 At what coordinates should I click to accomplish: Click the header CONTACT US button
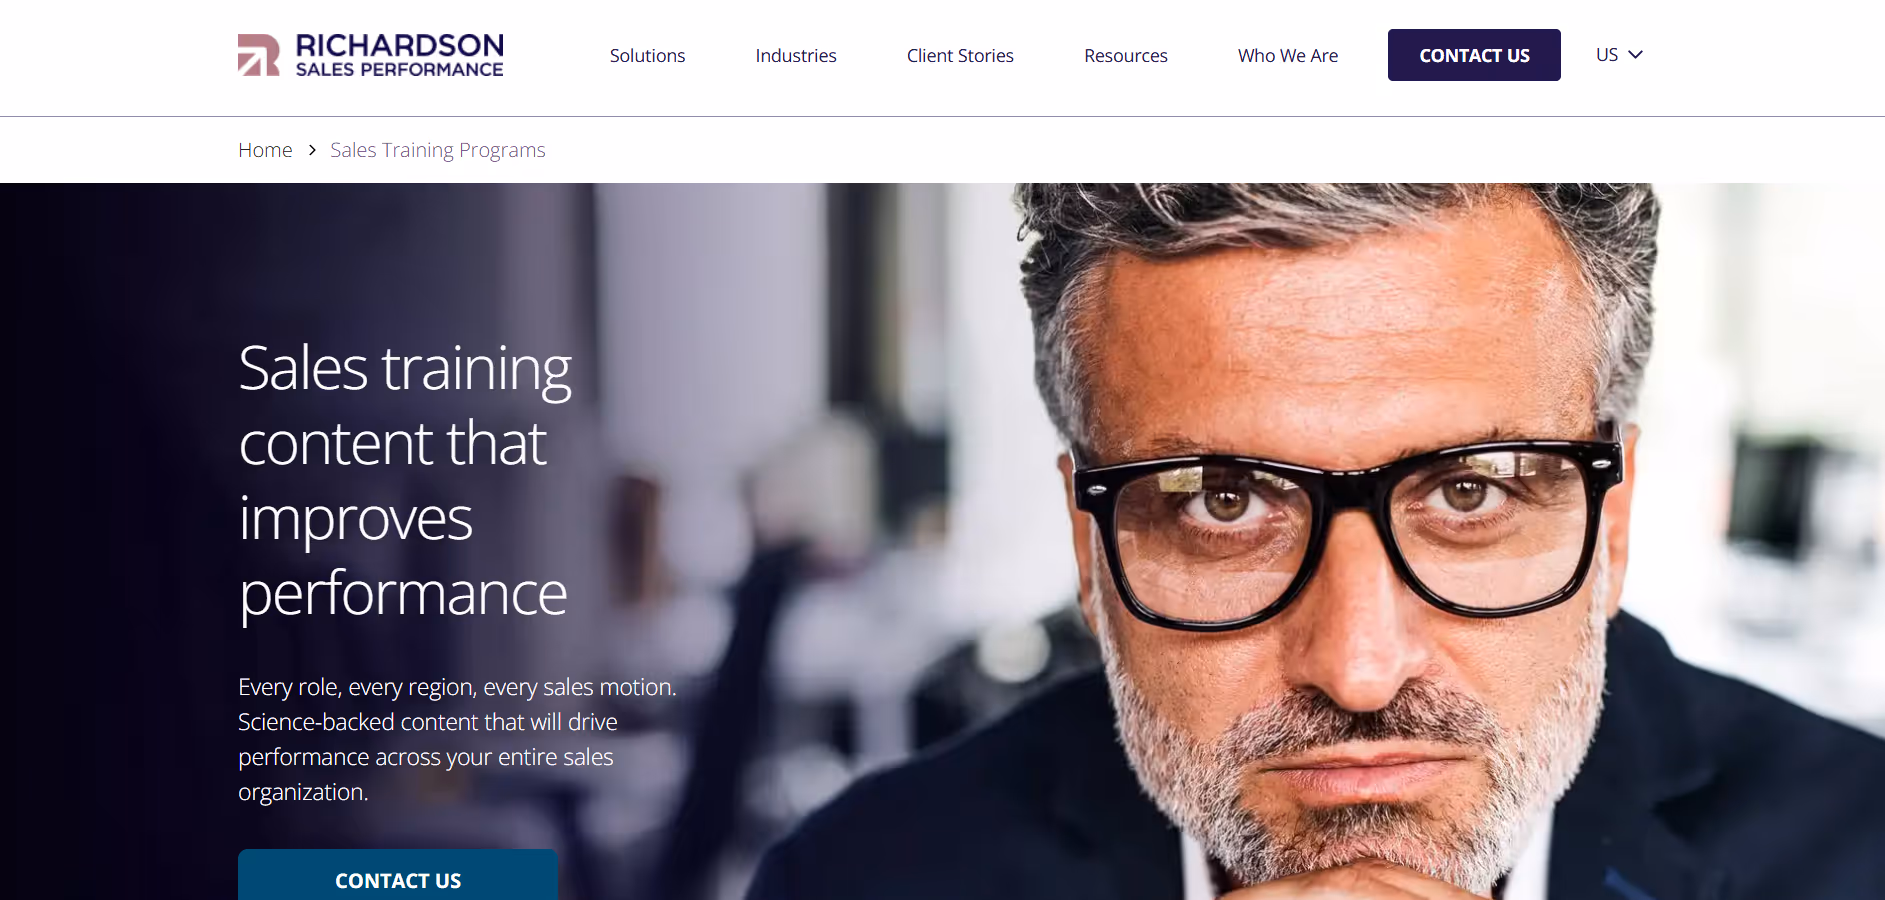(x=1474, y=55)
